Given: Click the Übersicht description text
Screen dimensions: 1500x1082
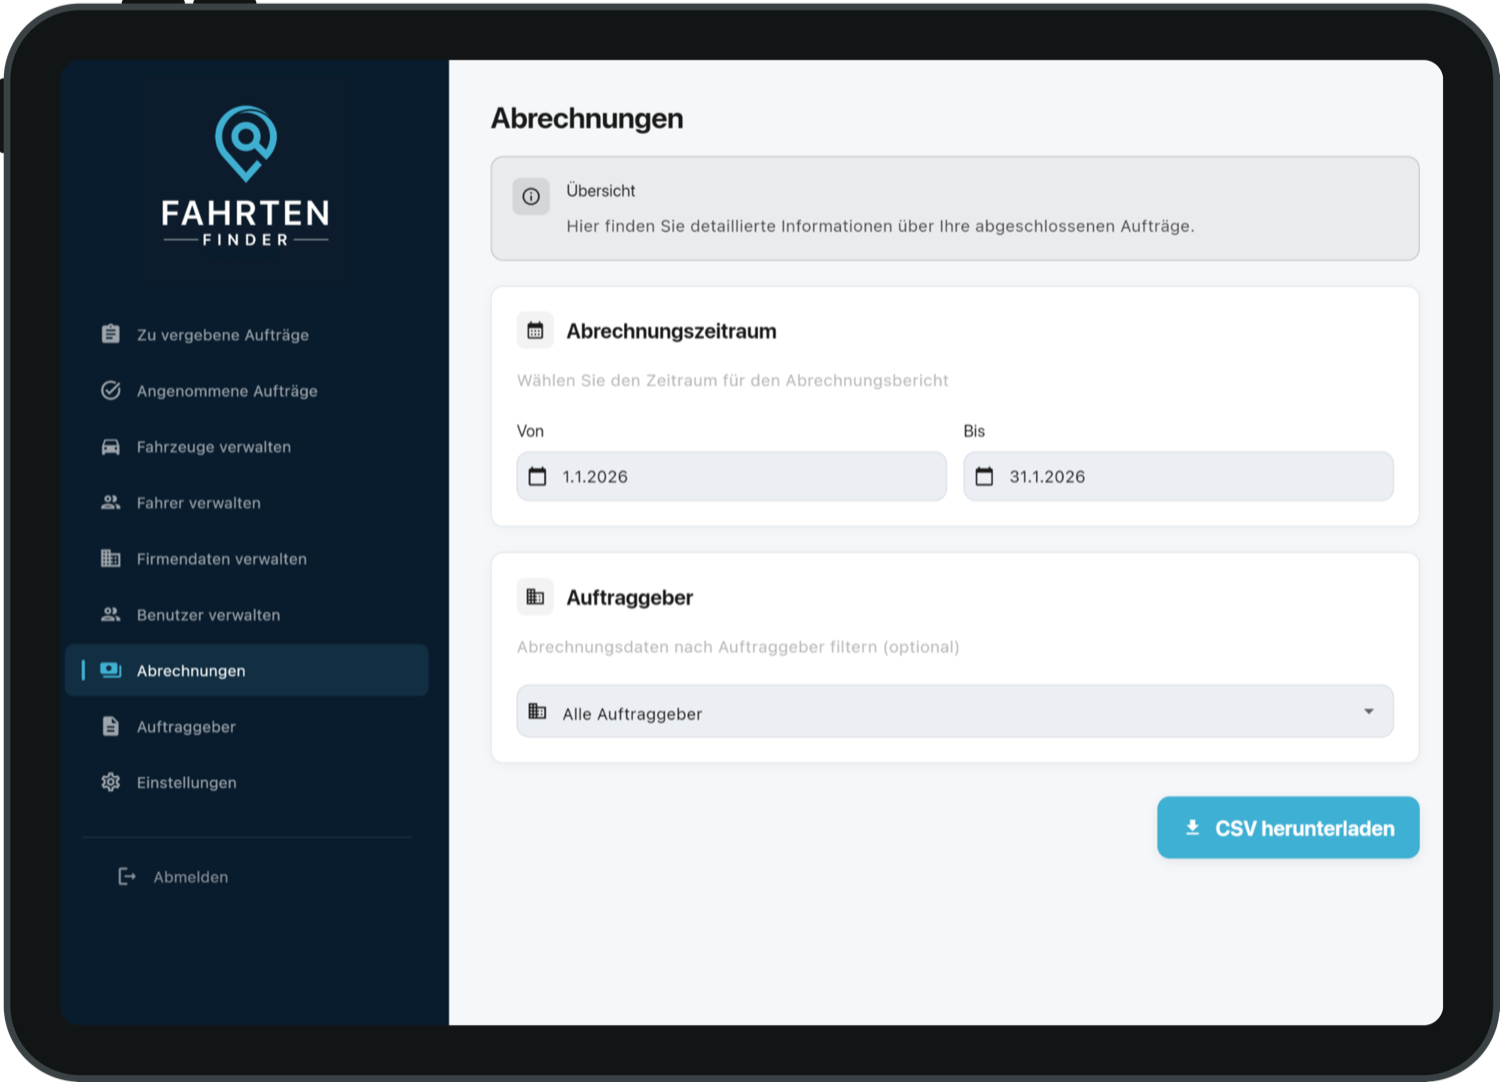Looking at the screenshot, I should (x=880, y=226).
